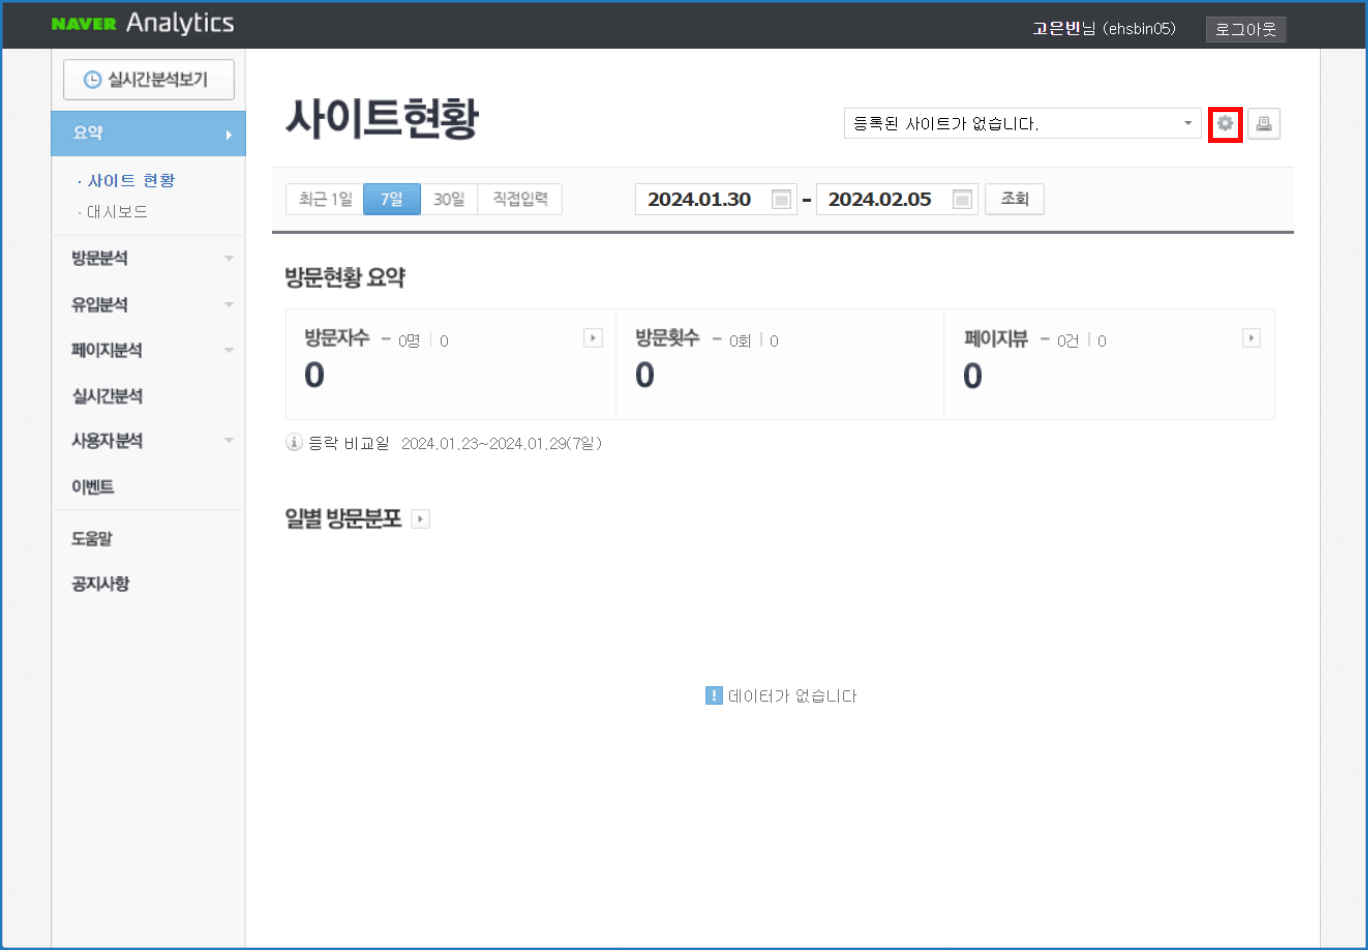Click arrow icon in 페이지뷰 card
This screenshot has width=1368, height=950.
1251,339
